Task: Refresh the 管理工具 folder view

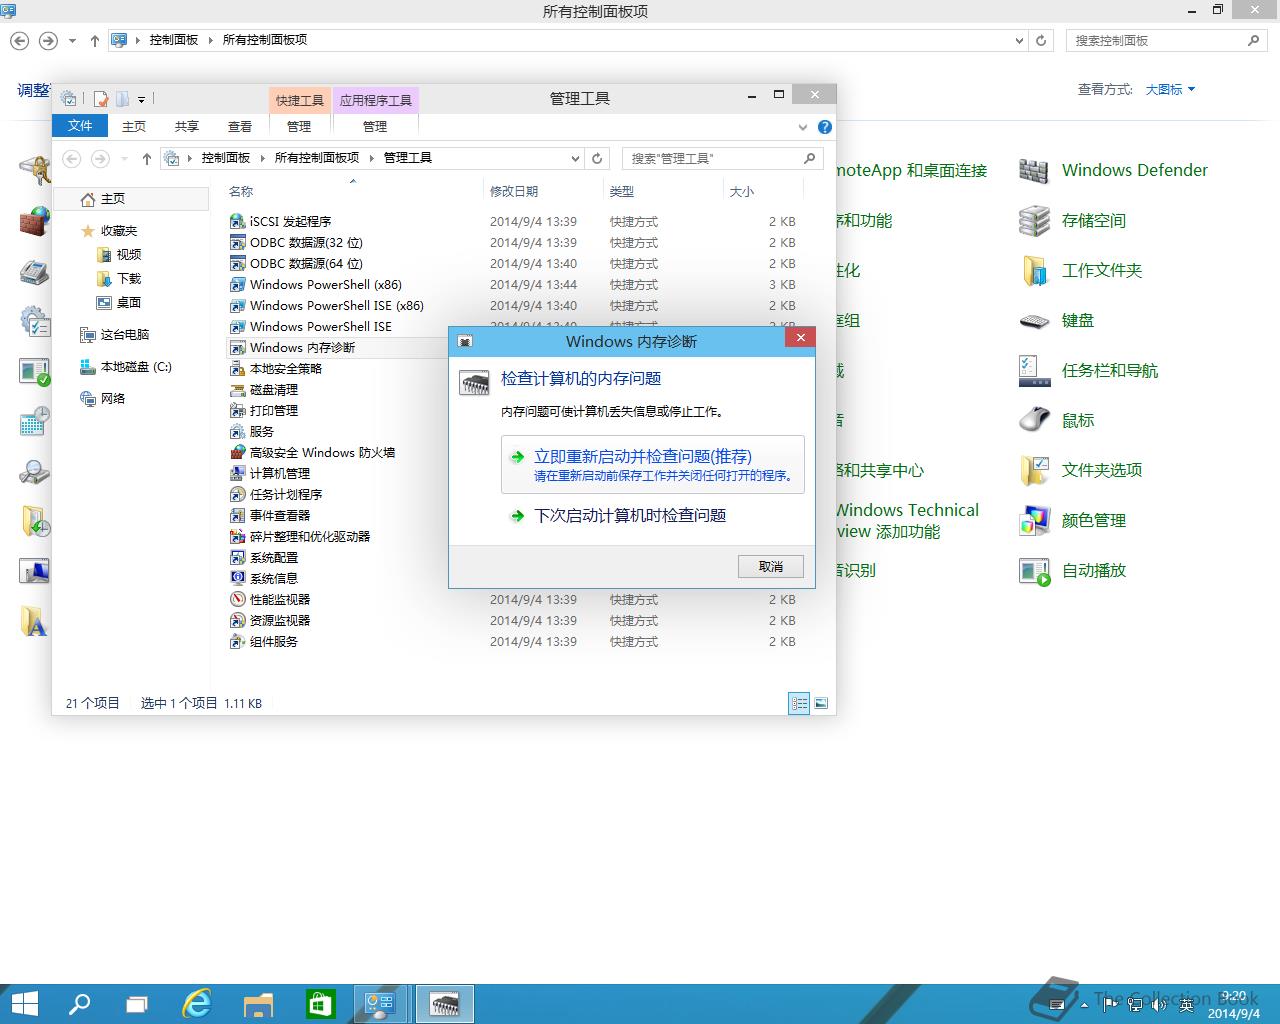Action: coord(597,158)
